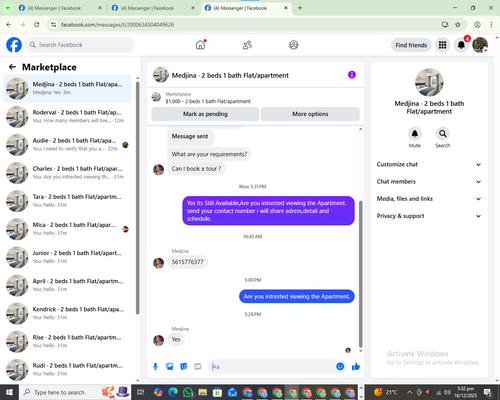Reload the page with the refresh icon
500x400 pixels.
(37, 24)
